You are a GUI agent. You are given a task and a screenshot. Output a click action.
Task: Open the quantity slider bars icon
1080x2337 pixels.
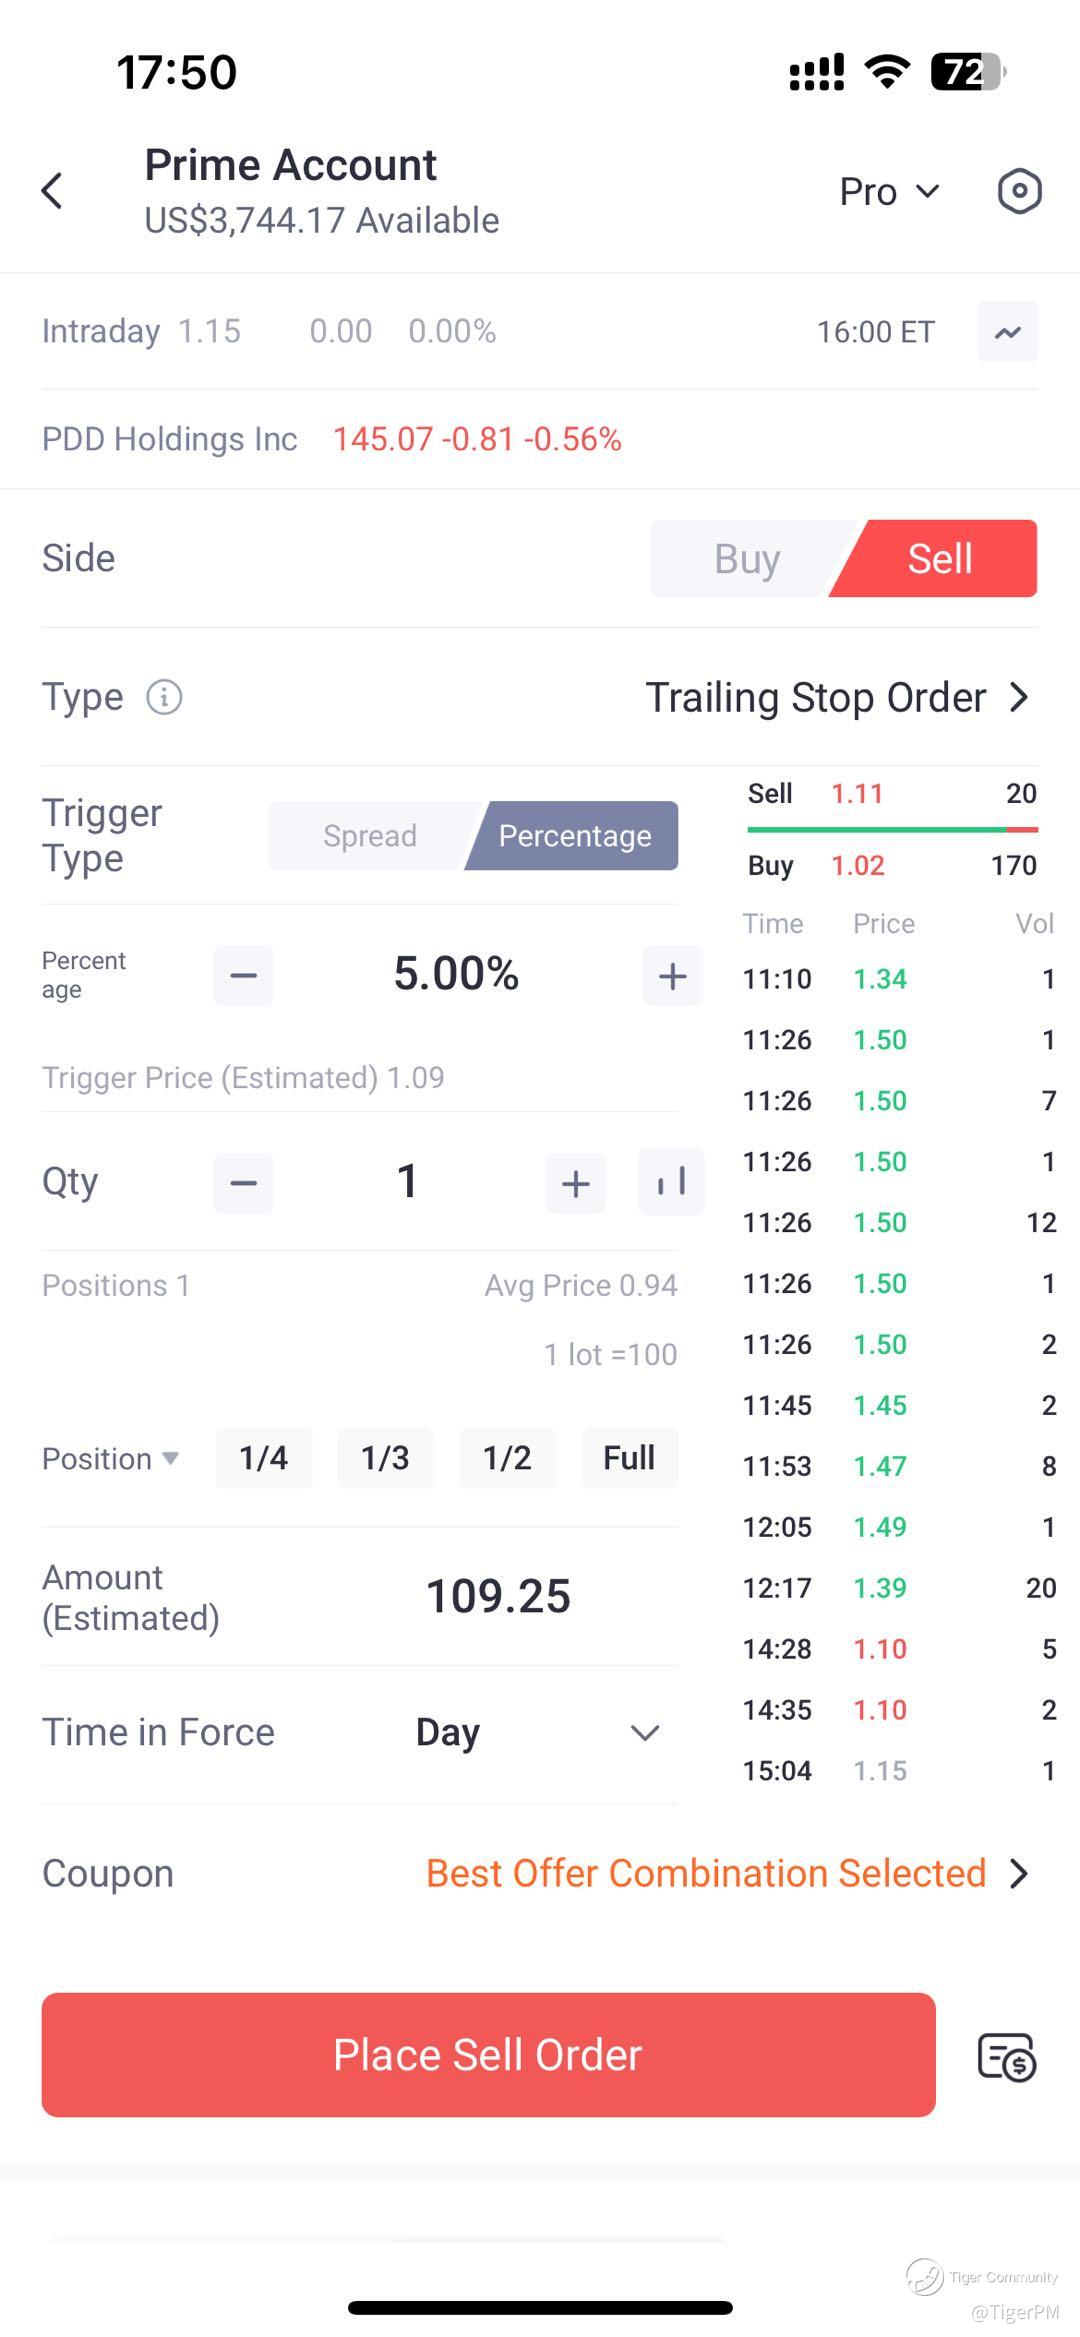click(671, 1182)
